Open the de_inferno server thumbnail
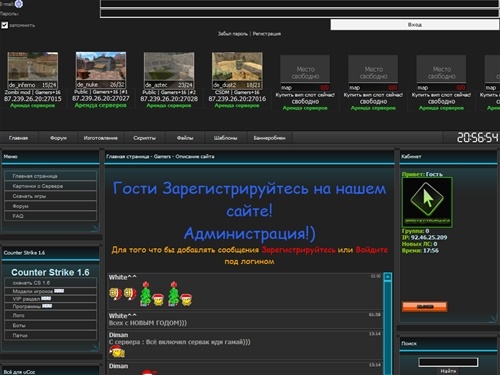Image resolution: width=500 pixels, height=375 pixels. 33,70
